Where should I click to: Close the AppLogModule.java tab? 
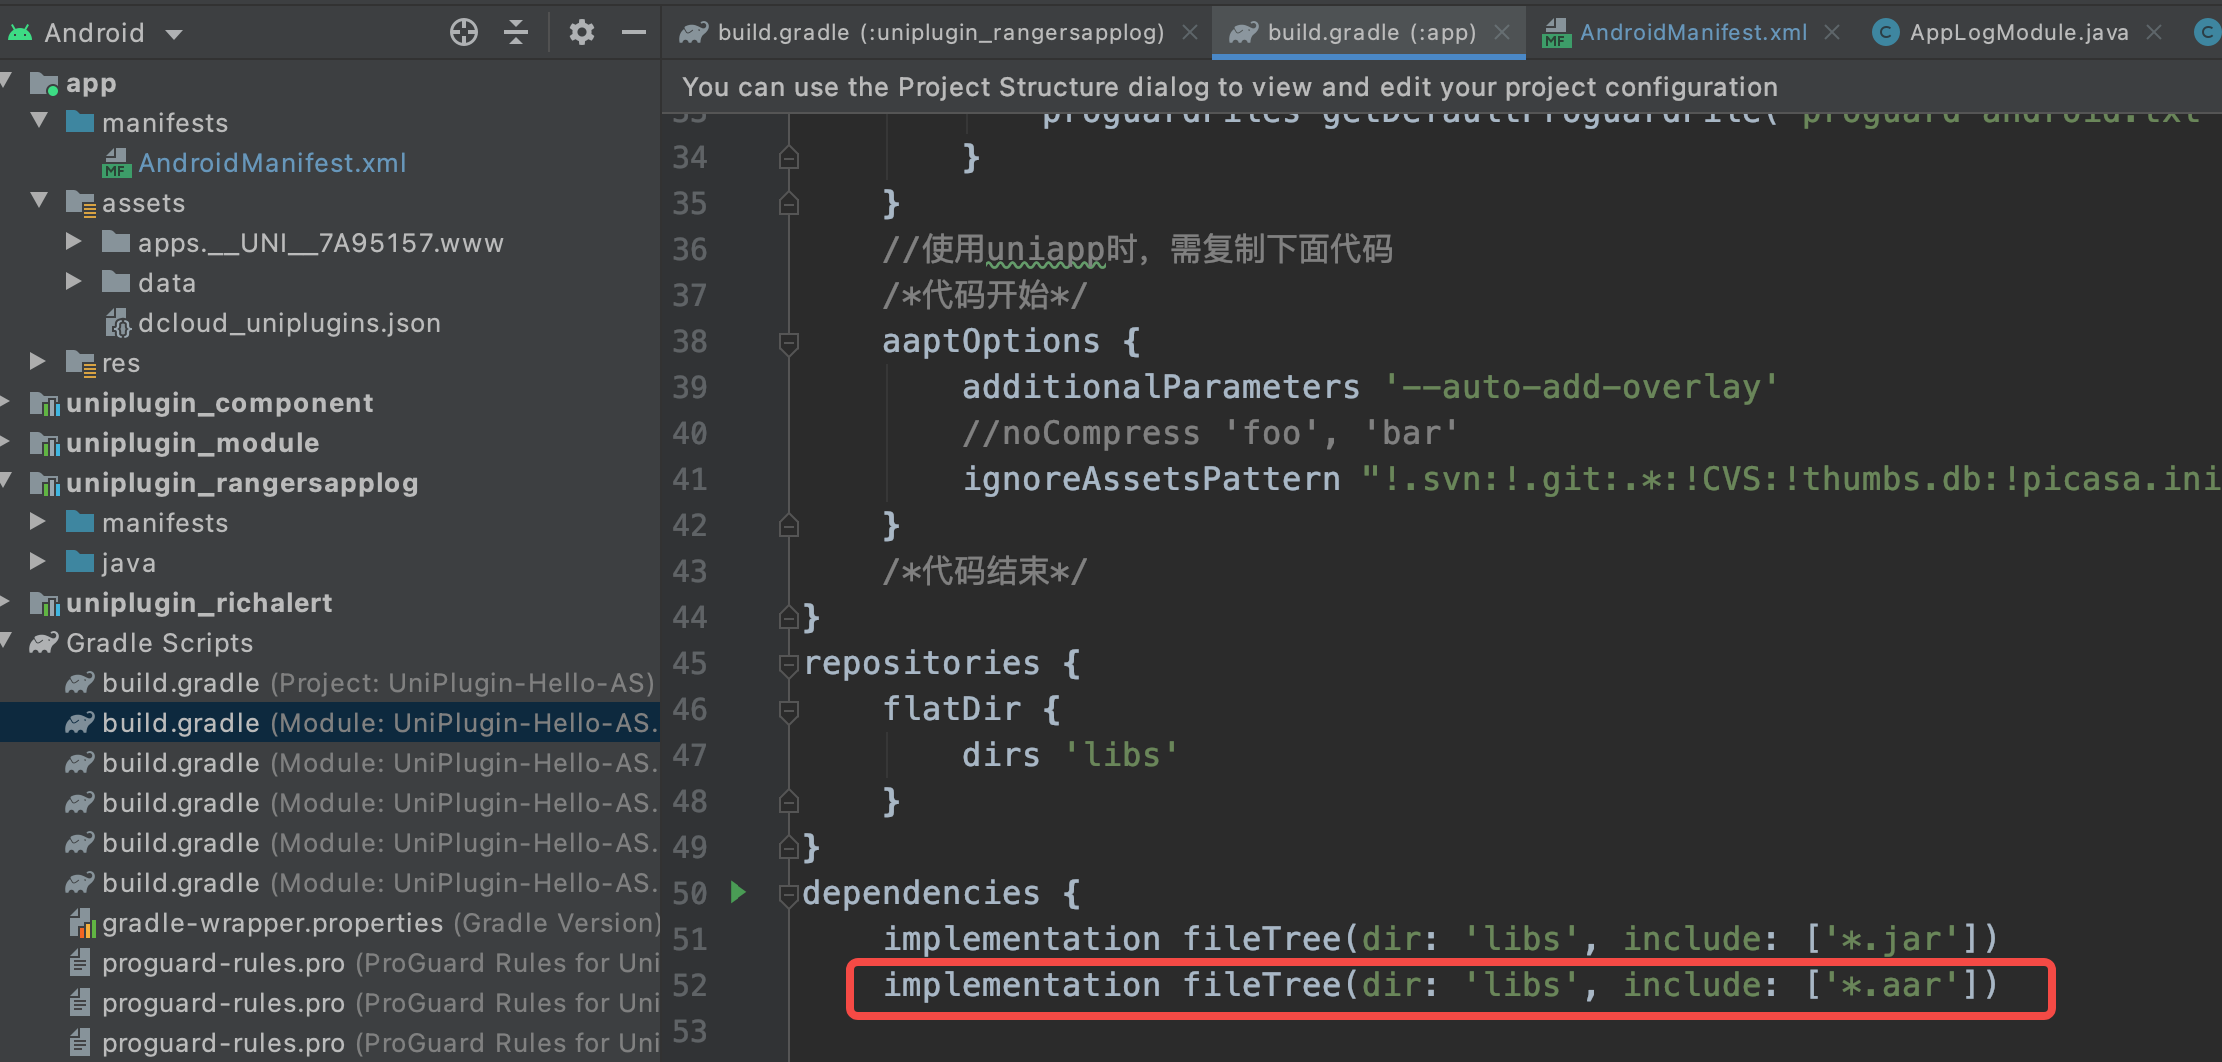(x=2154, y=33)
